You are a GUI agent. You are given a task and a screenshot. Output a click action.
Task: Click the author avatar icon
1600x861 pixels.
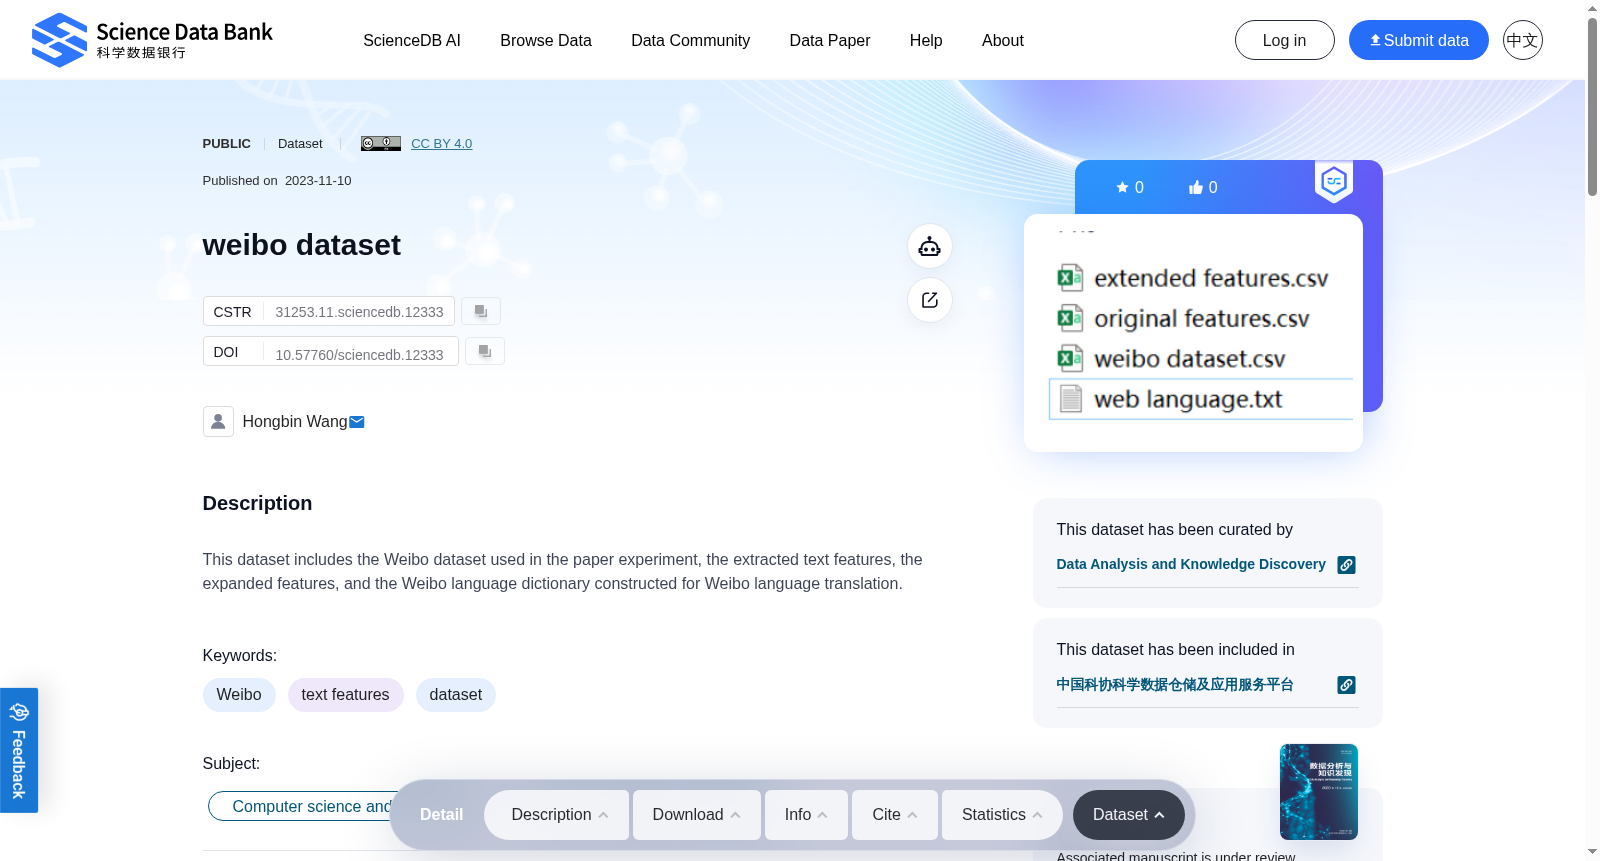218,421
